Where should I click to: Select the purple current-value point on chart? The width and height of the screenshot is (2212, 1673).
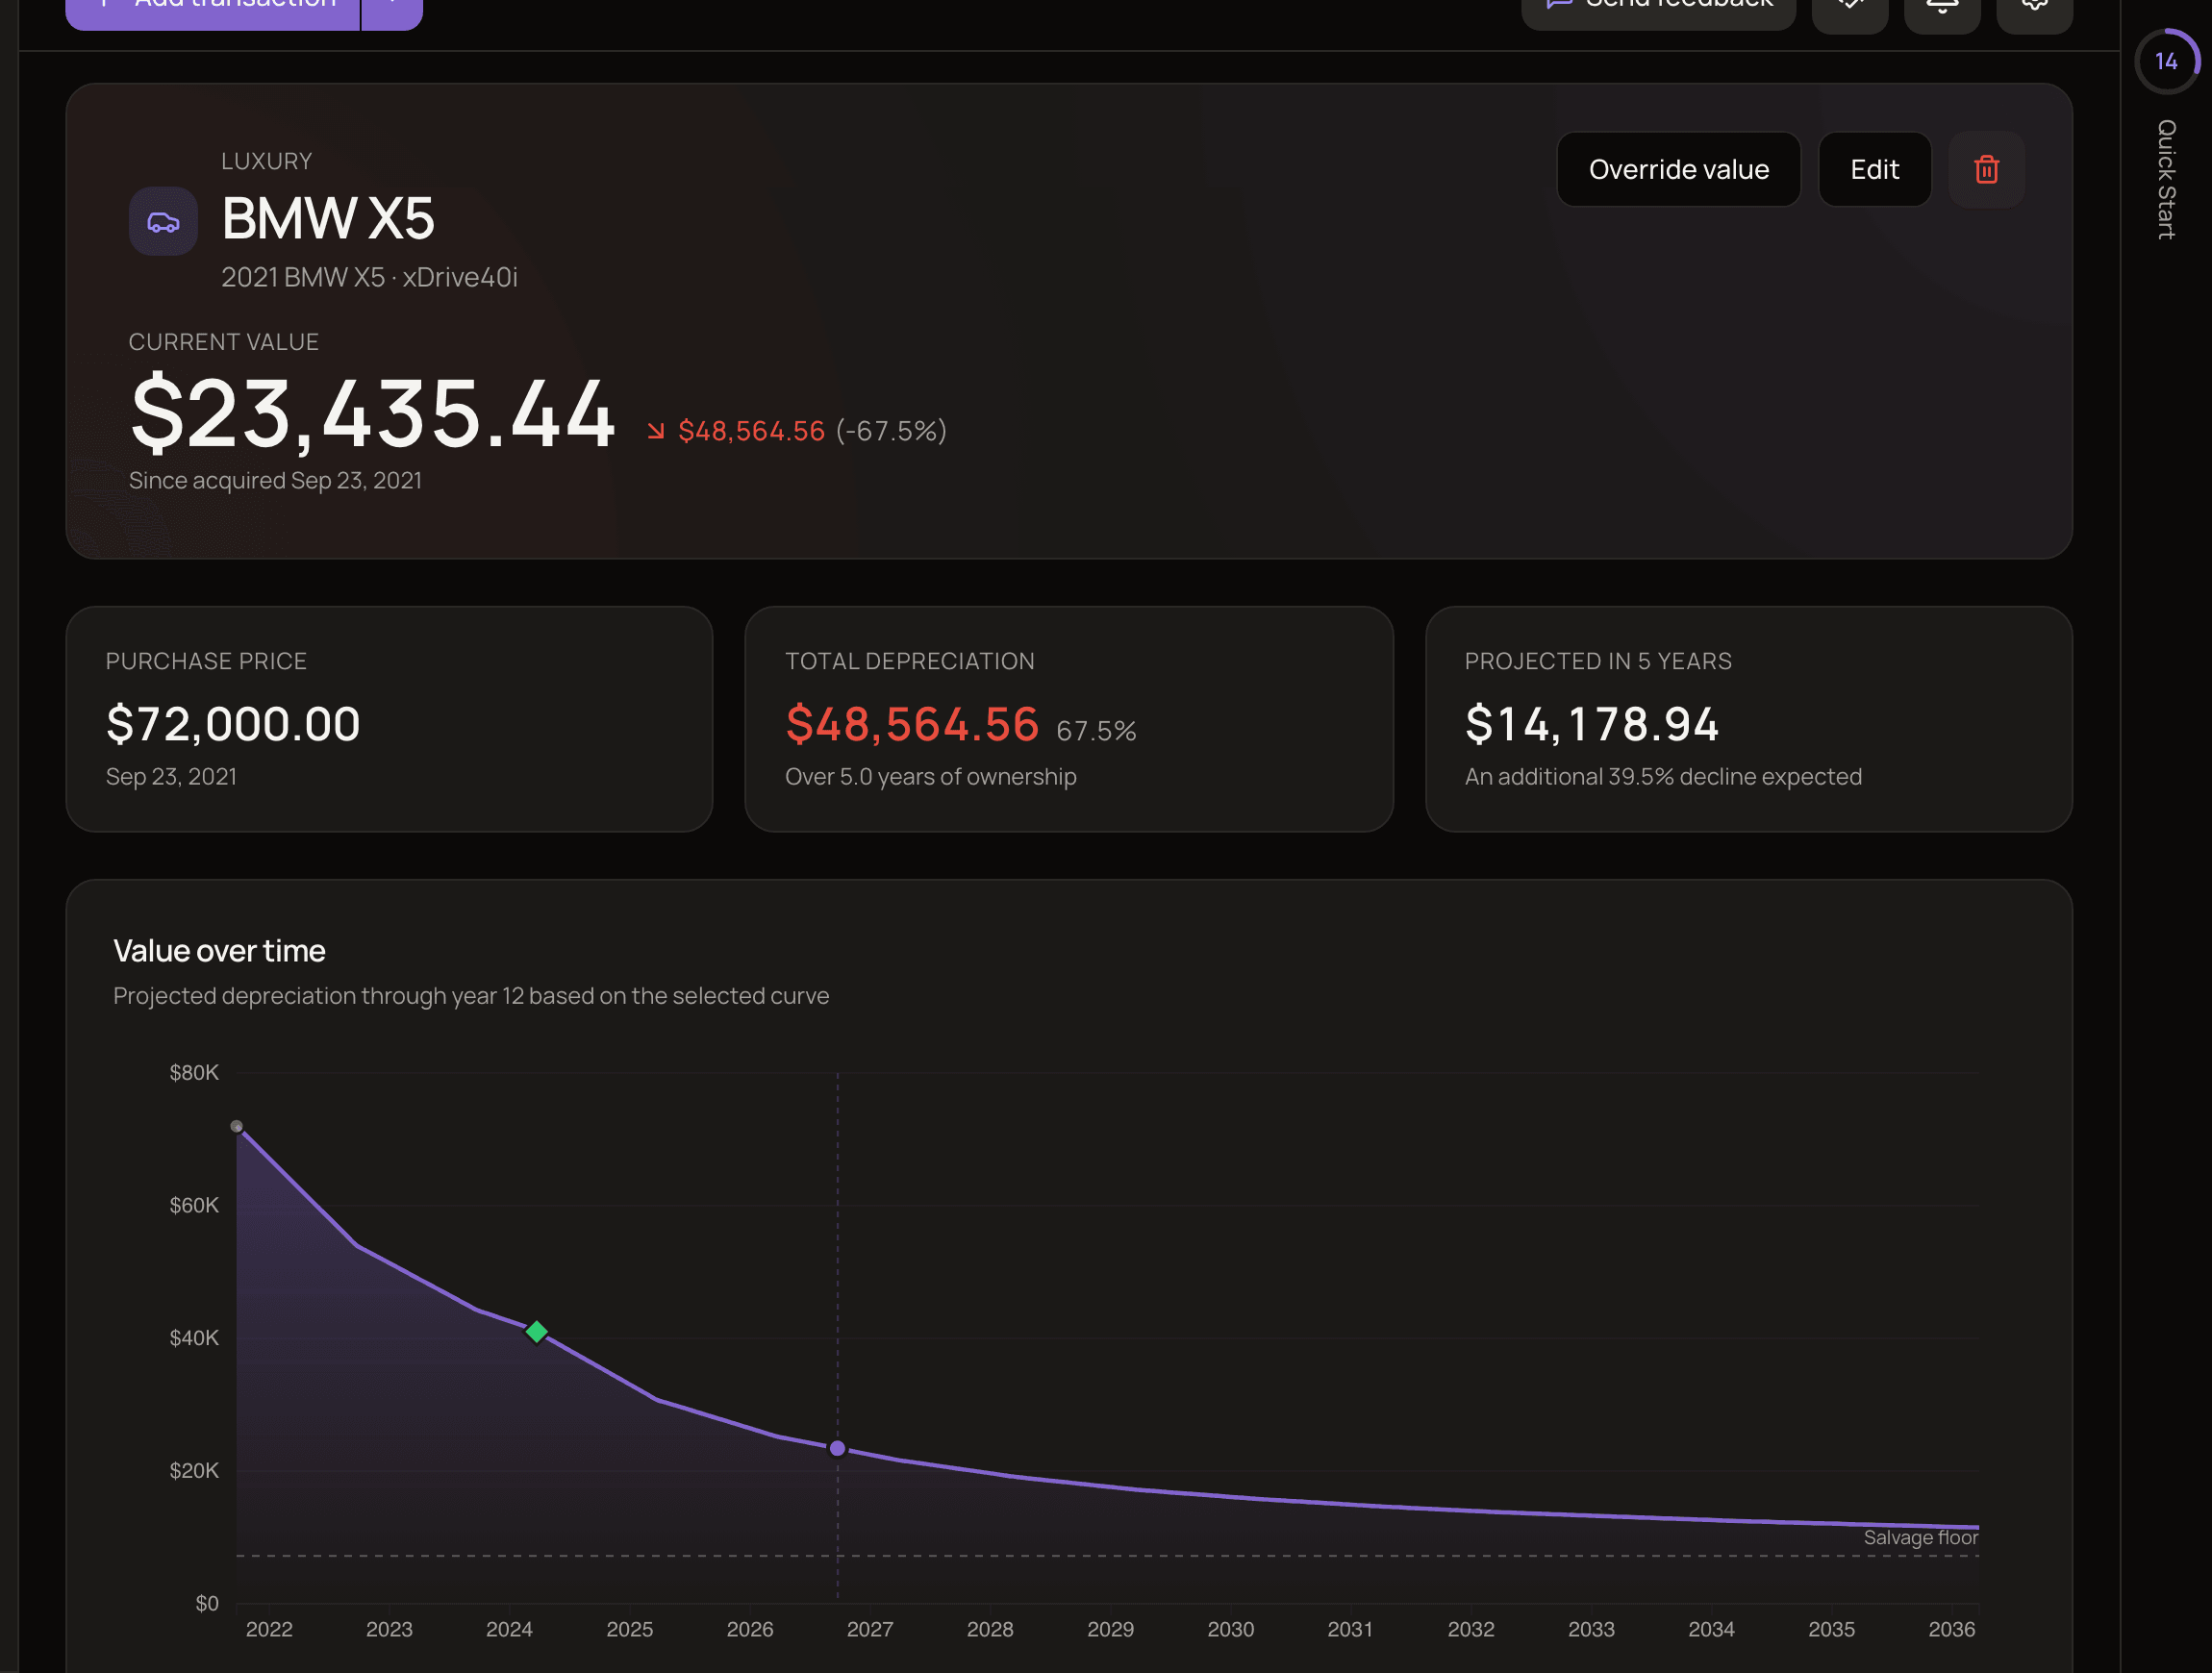coord(838,1448)
